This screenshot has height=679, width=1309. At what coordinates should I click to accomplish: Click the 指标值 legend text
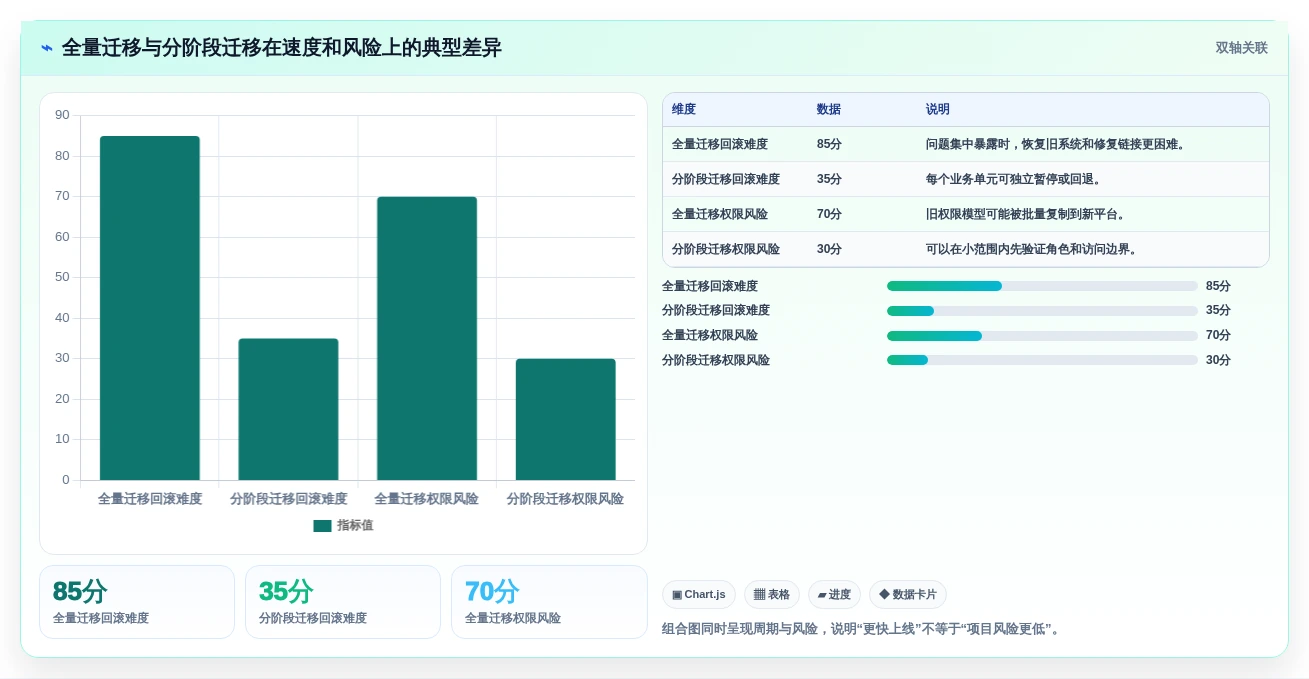(355, 526)
